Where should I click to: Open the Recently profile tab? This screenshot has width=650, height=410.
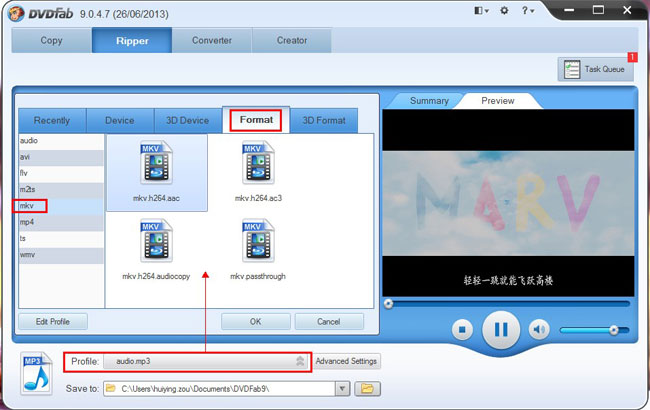pyautogui.click(x=52, y=121)
